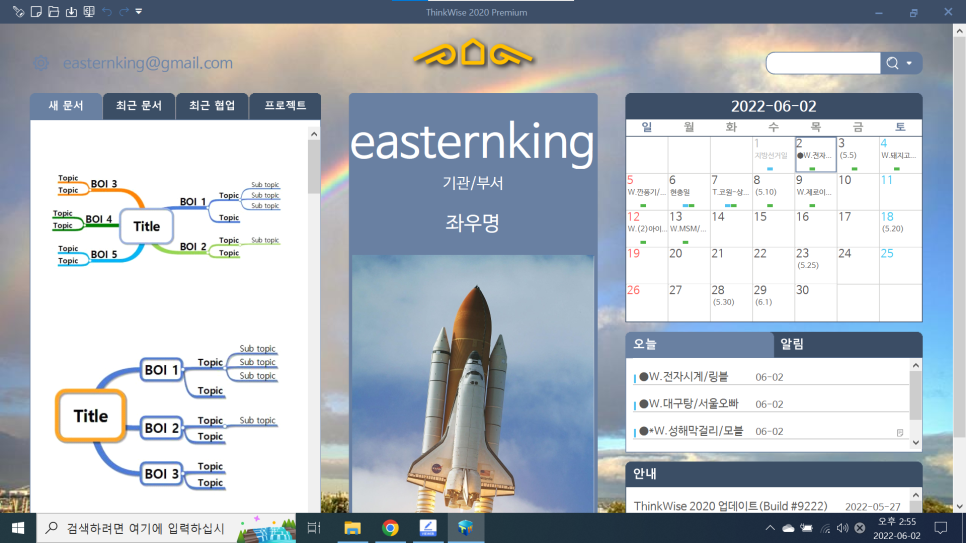Click the 2022-06-02 calendar header
This screenshot has height=543, width=966.
coord(774,106)
